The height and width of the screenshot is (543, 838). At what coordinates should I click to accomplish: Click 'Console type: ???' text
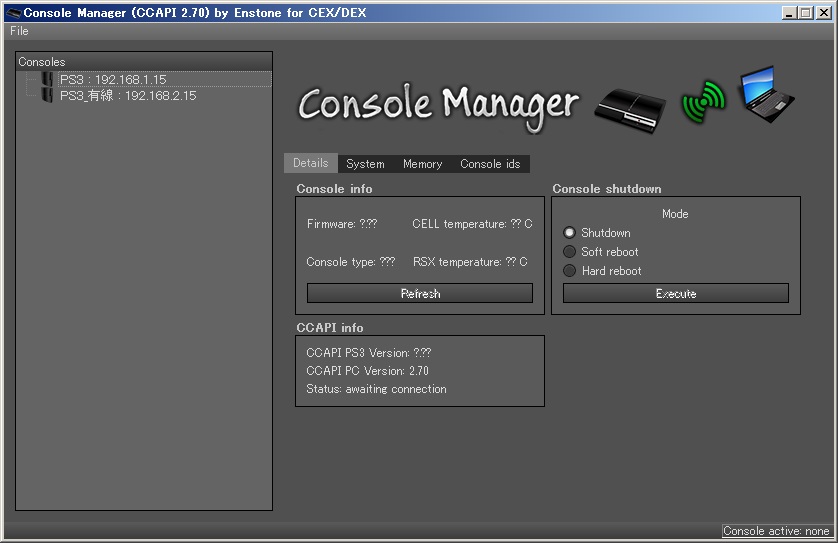coord(351,262)
